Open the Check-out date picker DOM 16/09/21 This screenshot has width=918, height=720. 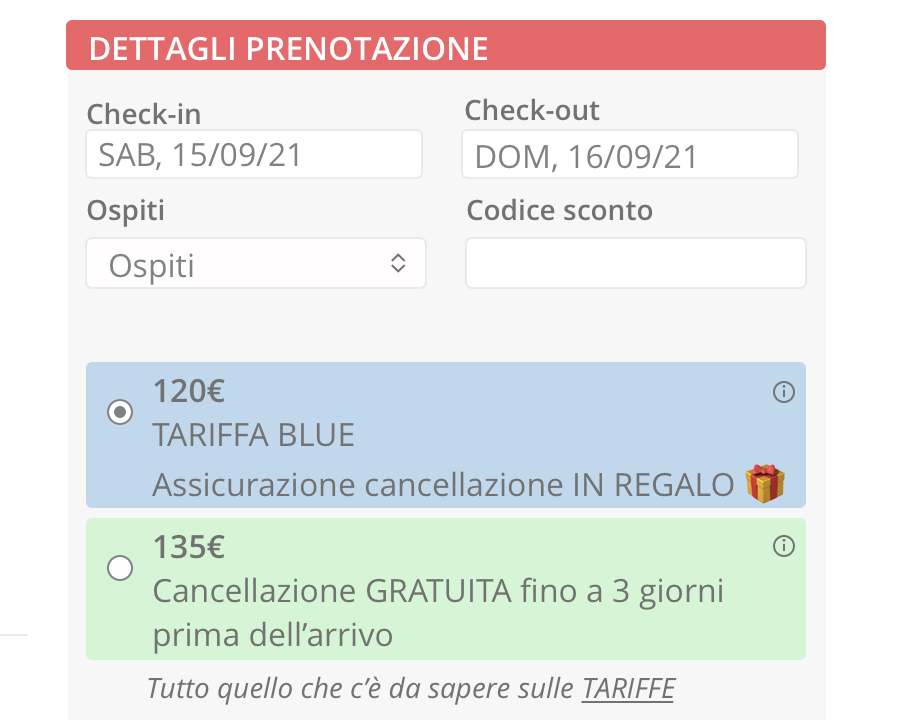630,154
